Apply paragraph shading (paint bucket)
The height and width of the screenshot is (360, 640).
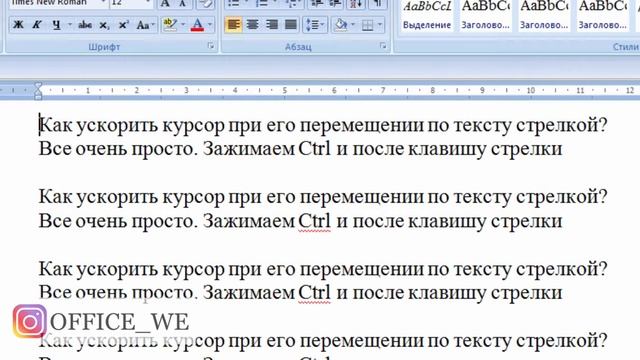341,25
